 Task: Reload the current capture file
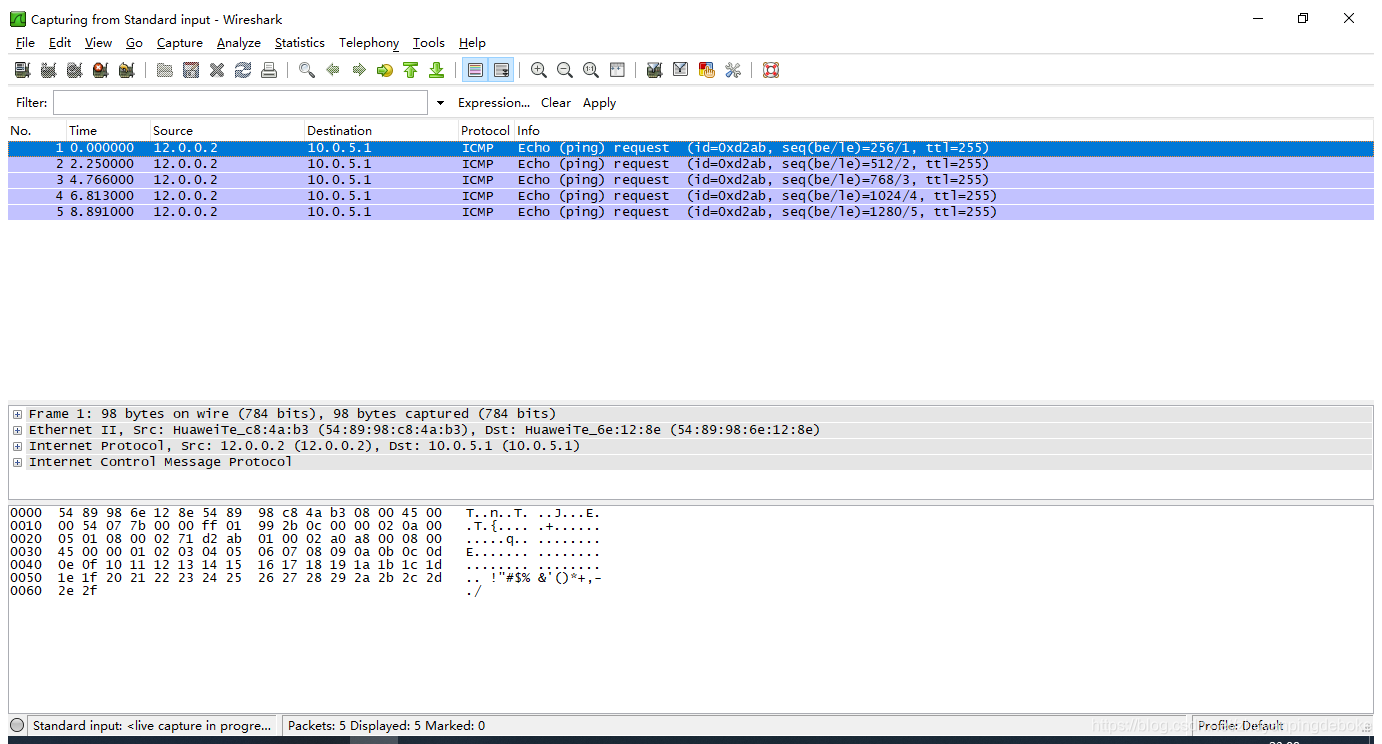point(243,70)
